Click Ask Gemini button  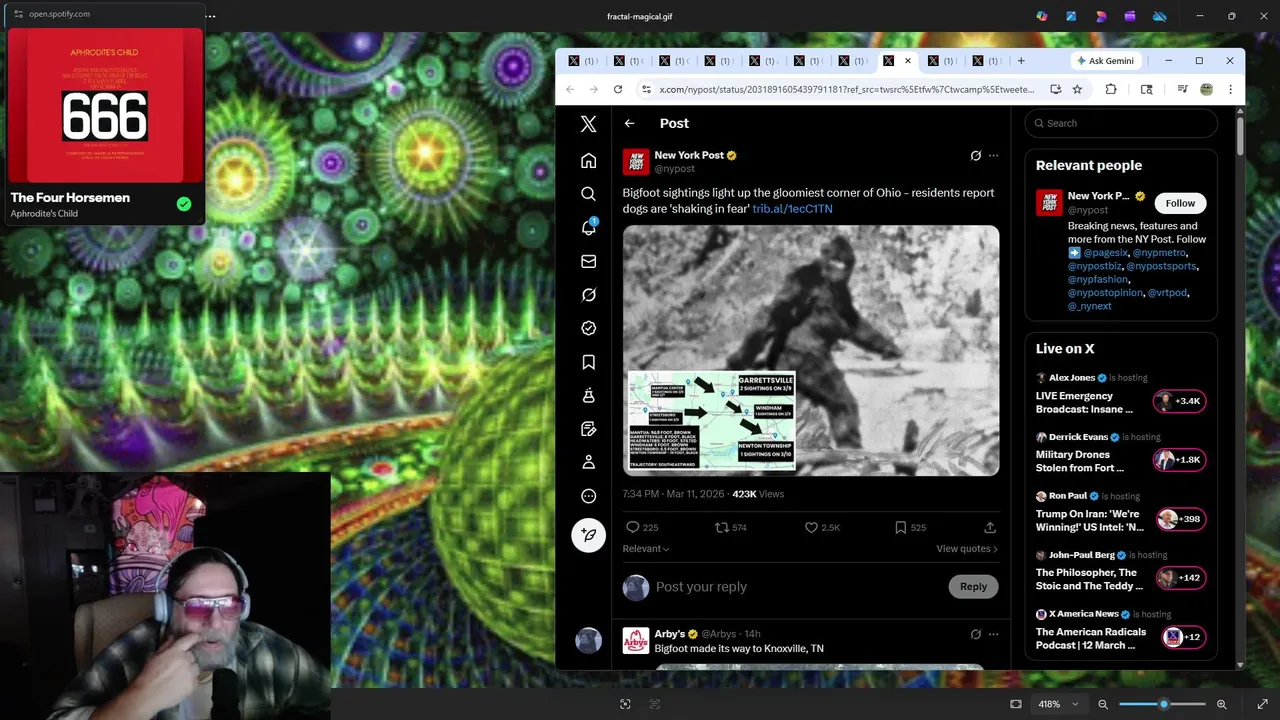tap(1105, 61)
